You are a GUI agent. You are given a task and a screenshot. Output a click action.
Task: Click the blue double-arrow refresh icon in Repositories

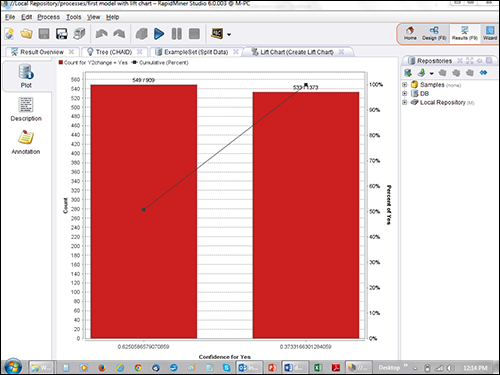click(483, 73)
